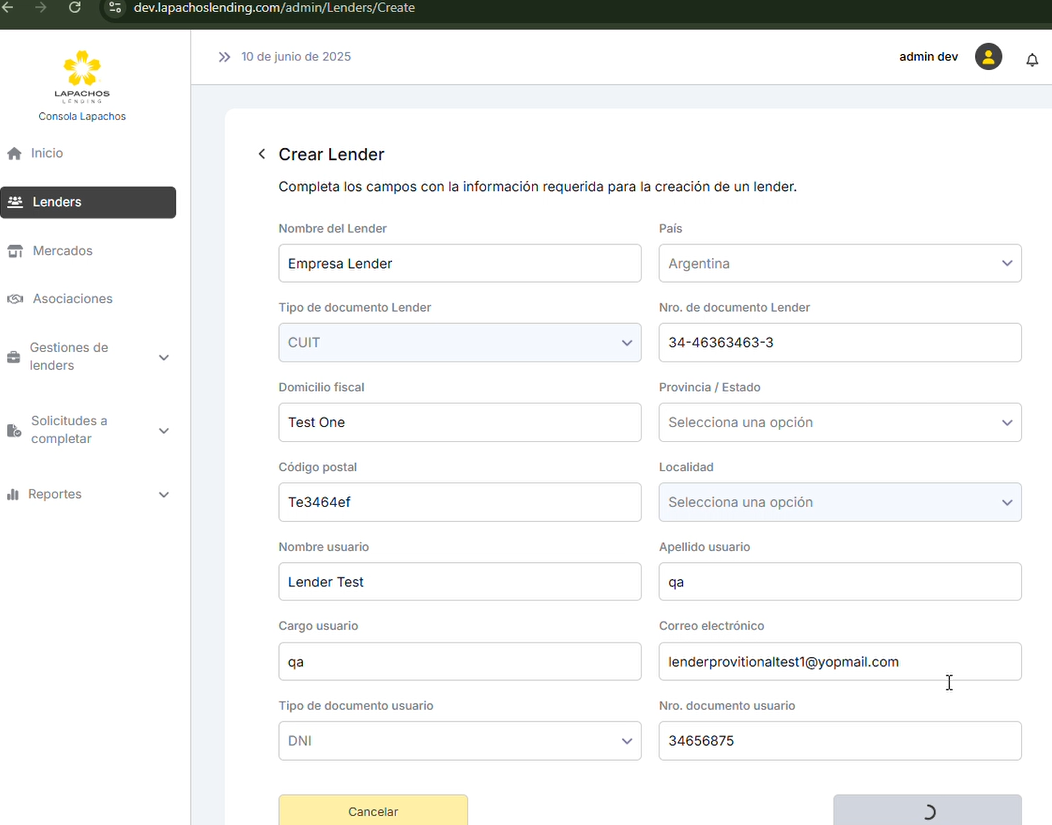Image resolution: width=1052 pixels, height=825 pixels.
Task: Open the Provincia / Estado dropdown
Action: (840, 422)
